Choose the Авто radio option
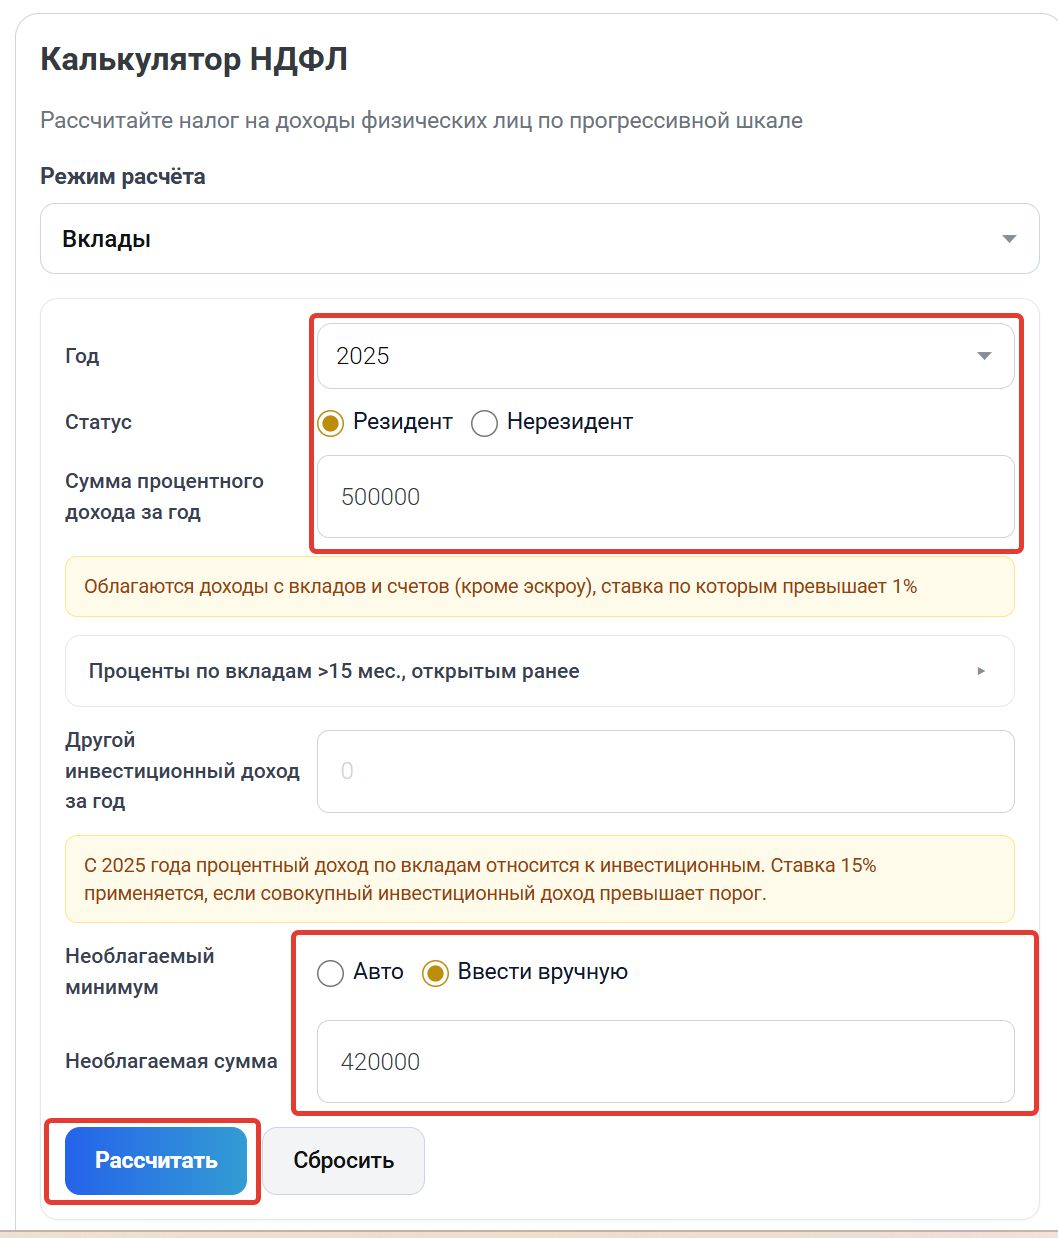The height and width of the screenshot is (1238, 1058). (x=331, y=973)
